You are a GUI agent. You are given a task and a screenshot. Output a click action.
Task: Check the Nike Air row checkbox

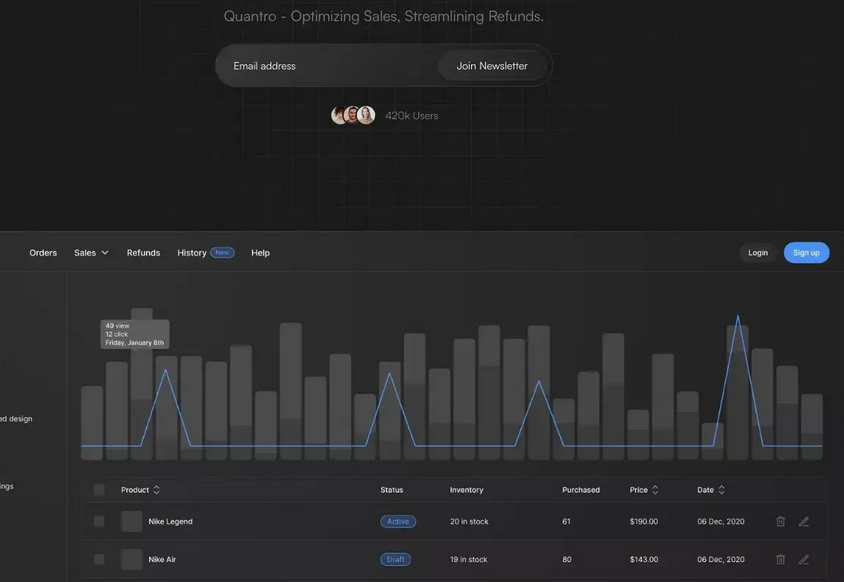pos(98,558)
